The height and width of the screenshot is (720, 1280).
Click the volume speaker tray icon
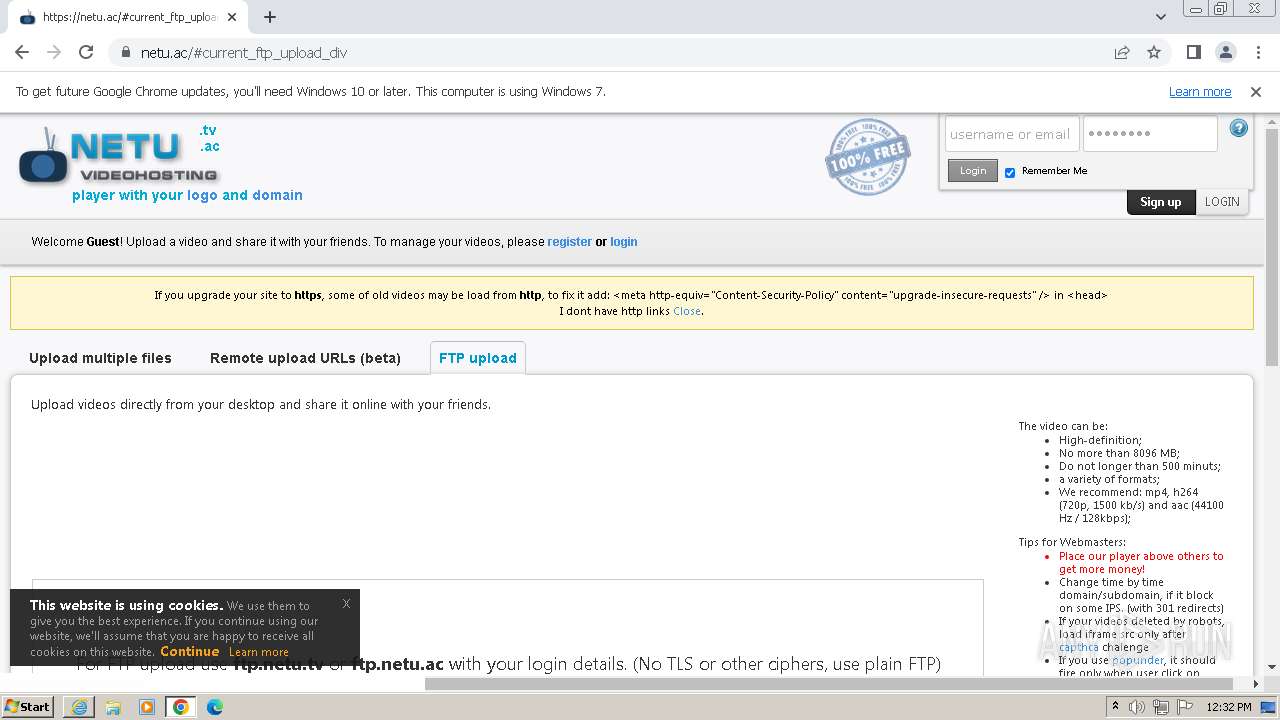[x=1137, y=707]
